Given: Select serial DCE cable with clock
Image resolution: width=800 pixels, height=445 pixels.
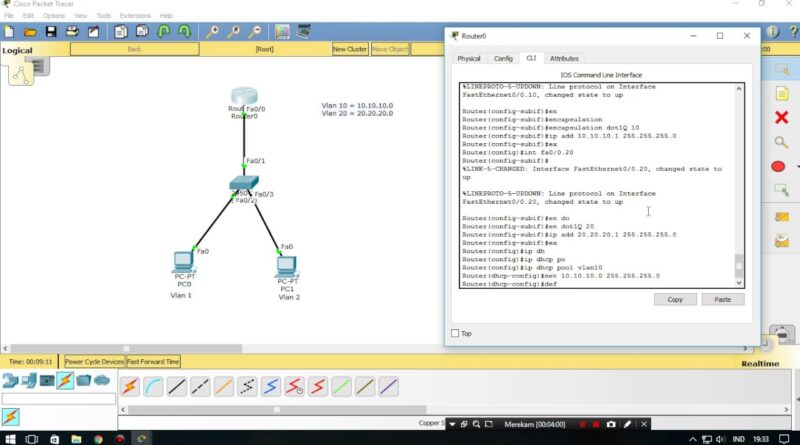Looking at the screenshot, I should coord(294,387).
